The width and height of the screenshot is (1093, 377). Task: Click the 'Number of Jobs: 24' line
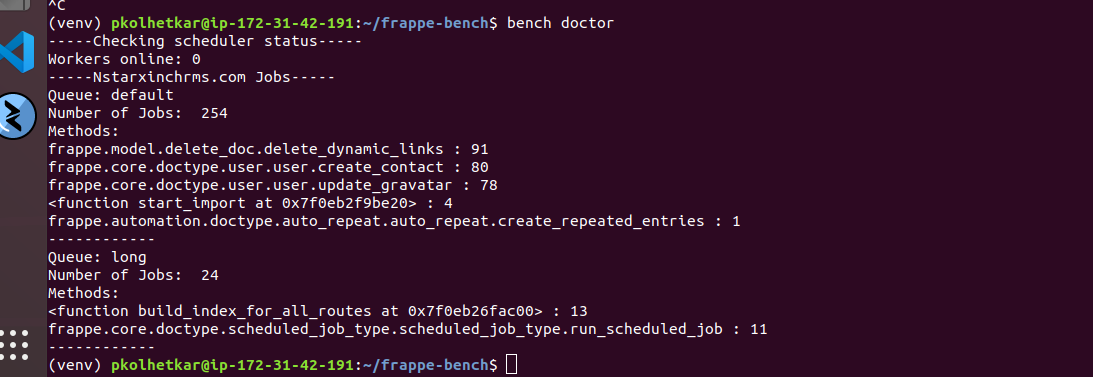click(133, 275)
